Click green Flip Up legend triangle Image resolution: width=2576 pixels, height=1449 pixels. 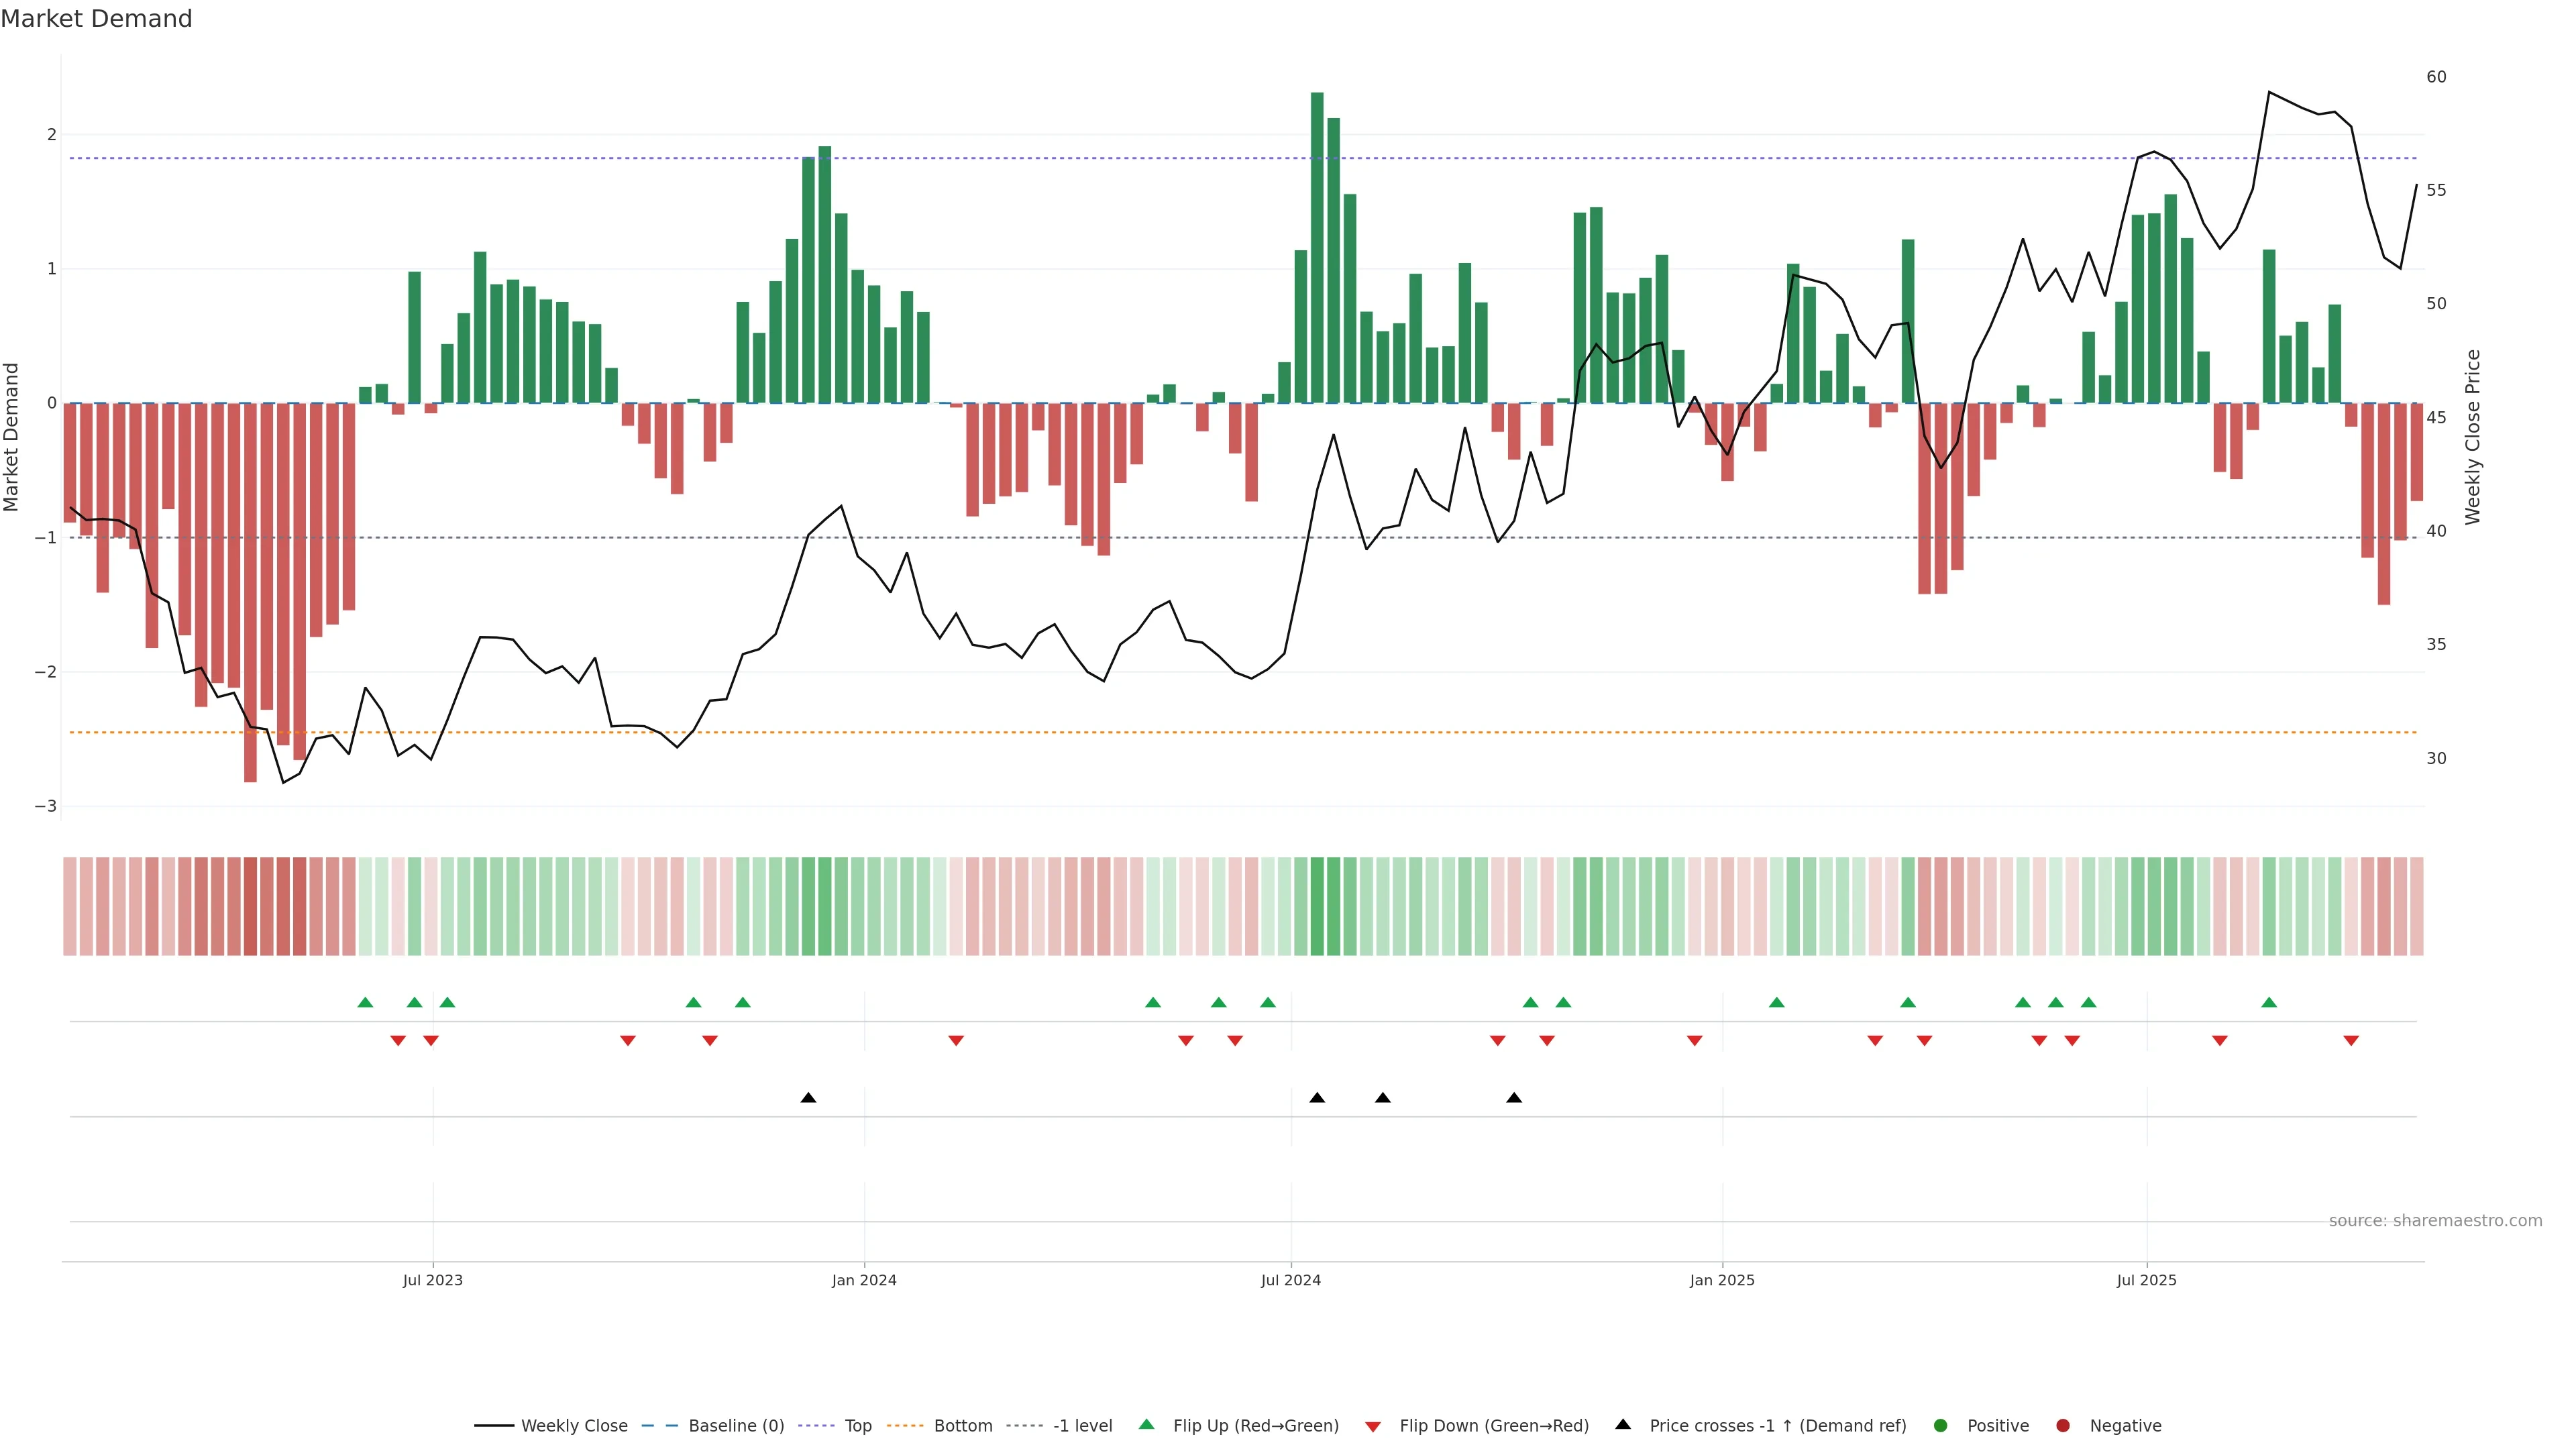click(1147, 1425)
